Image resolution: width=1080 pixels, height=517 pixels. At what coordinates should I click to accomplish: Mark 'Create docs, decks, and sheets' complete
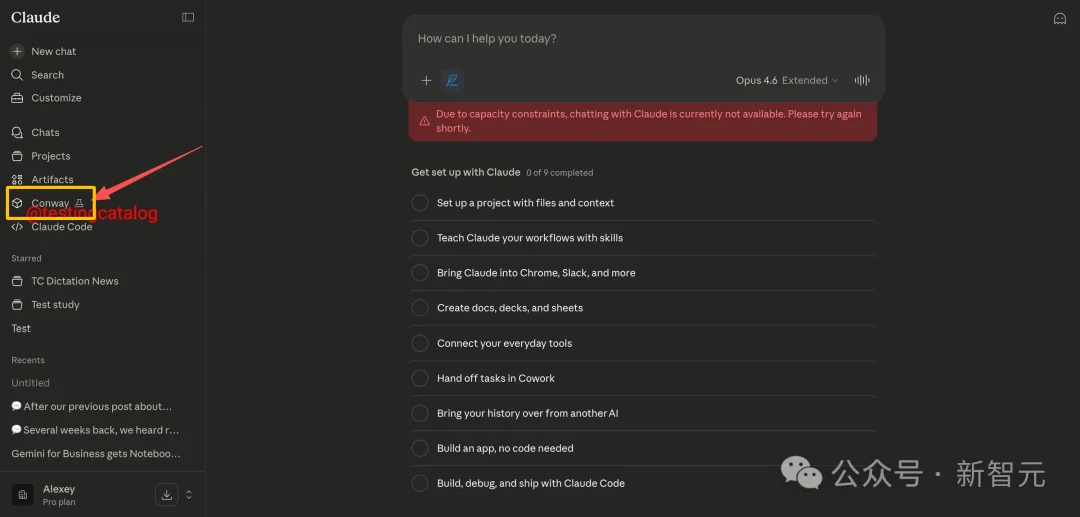(x=420, y=308)
